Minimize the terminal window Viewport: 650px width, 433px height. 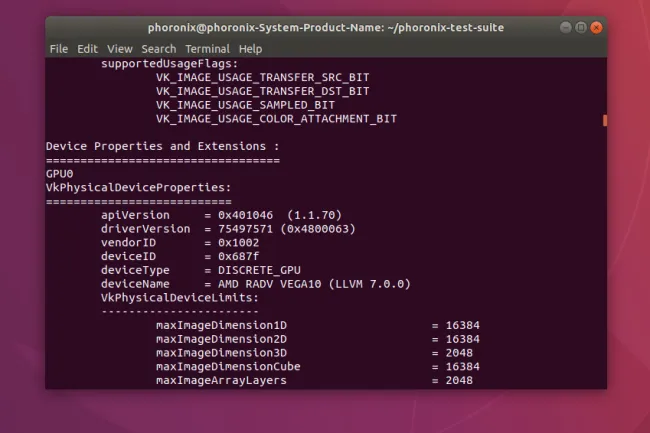coord(565,27)
